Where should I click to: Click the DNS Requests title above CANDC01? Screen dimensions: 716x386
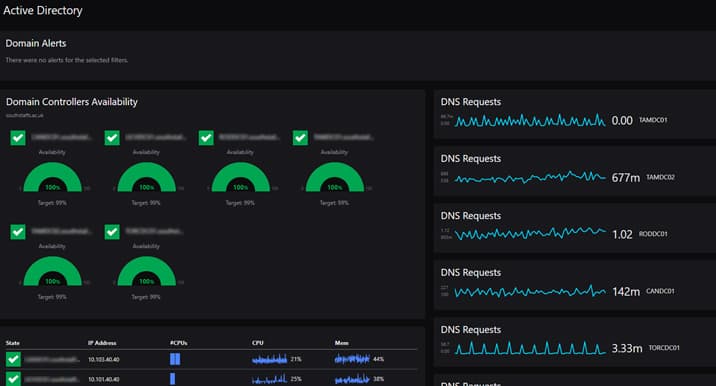click(471, 272)
